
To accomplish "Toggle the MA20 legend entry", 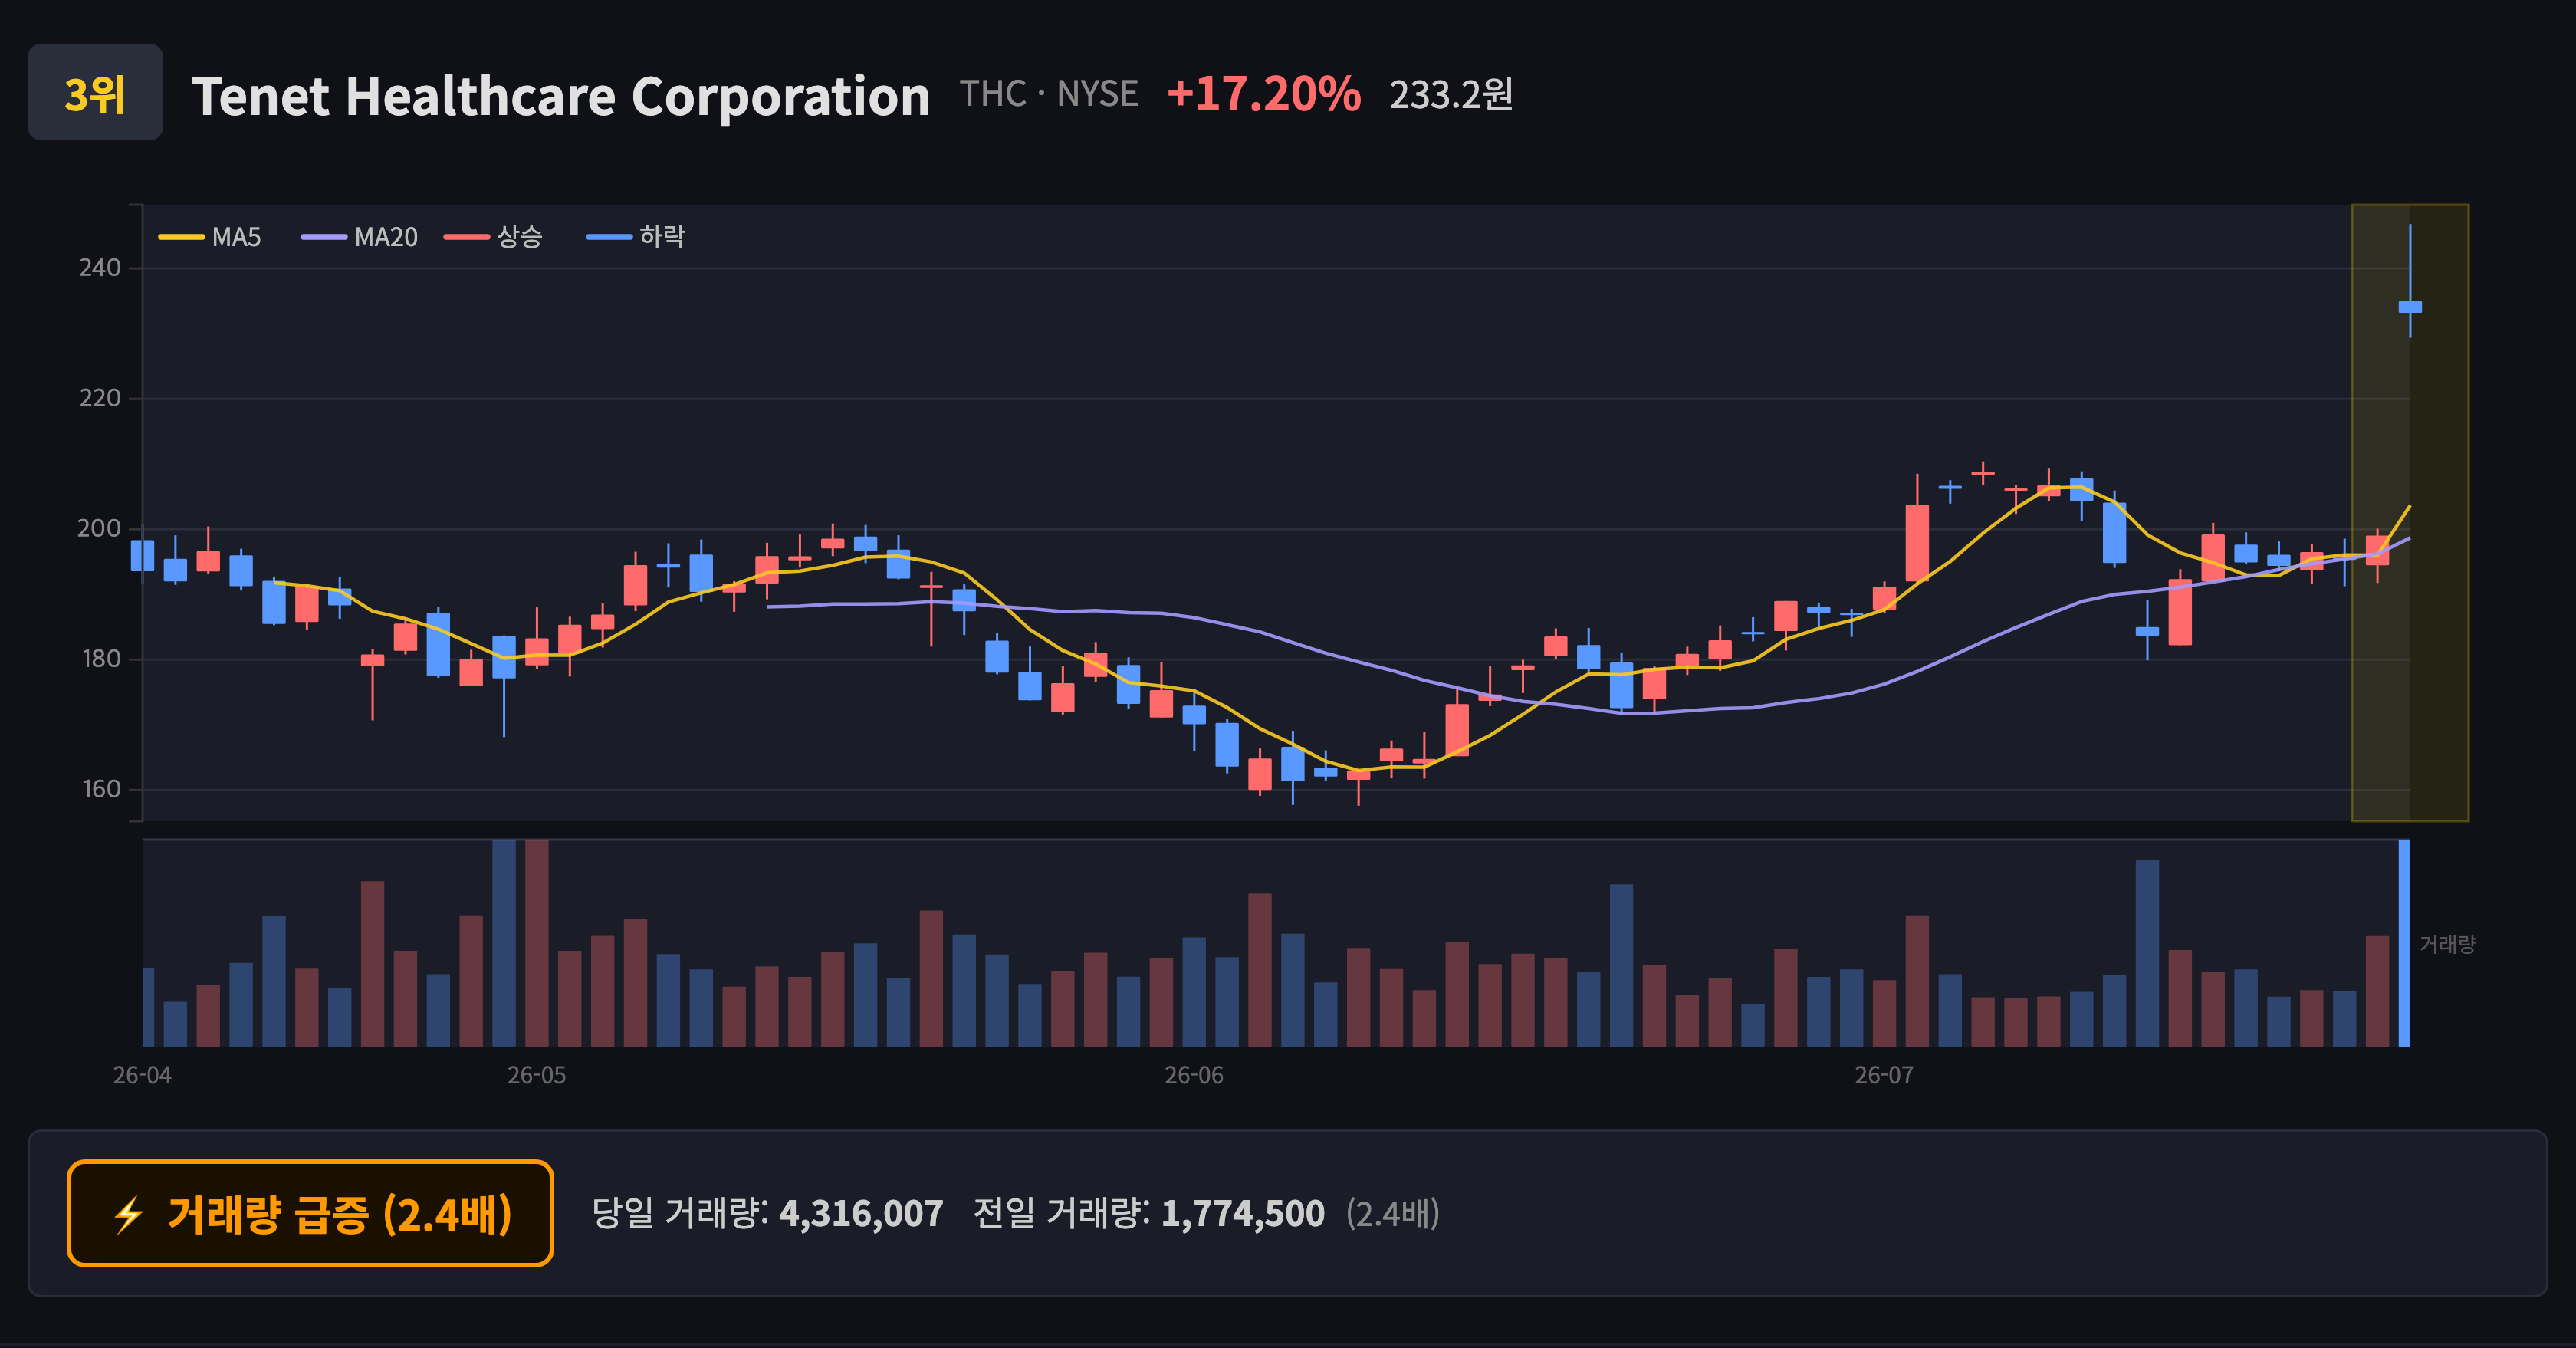I will [x=360, y=237].
